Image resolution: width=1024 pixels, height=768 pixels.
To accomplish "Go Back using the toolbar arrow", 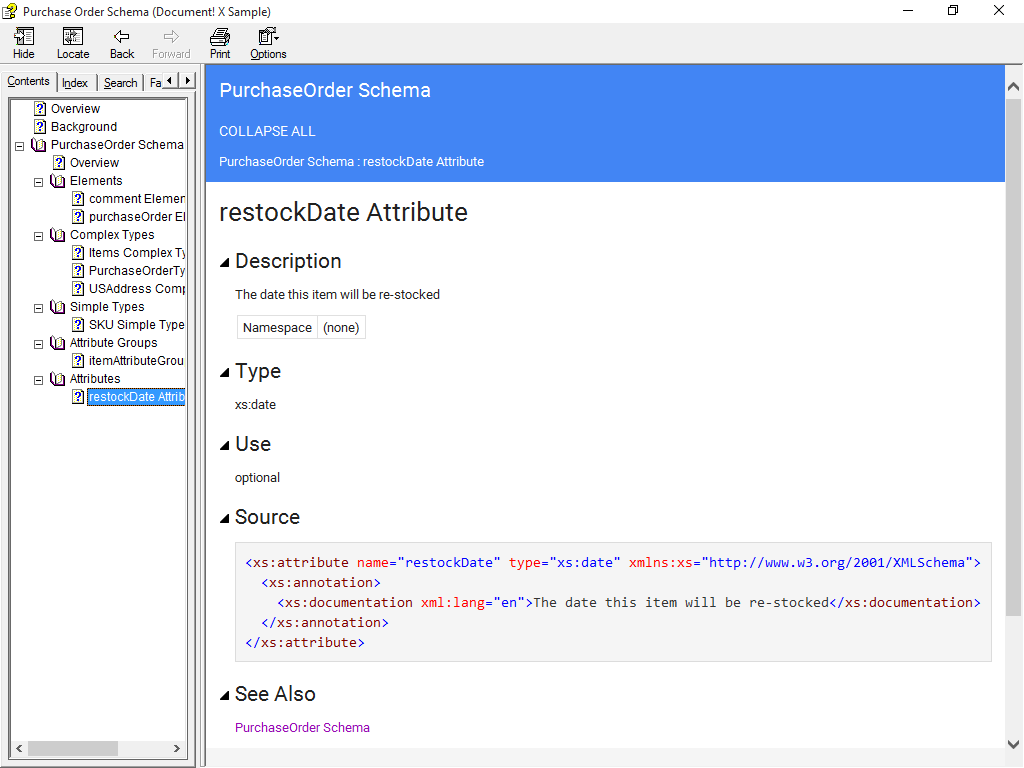I will tap(121, 44).
